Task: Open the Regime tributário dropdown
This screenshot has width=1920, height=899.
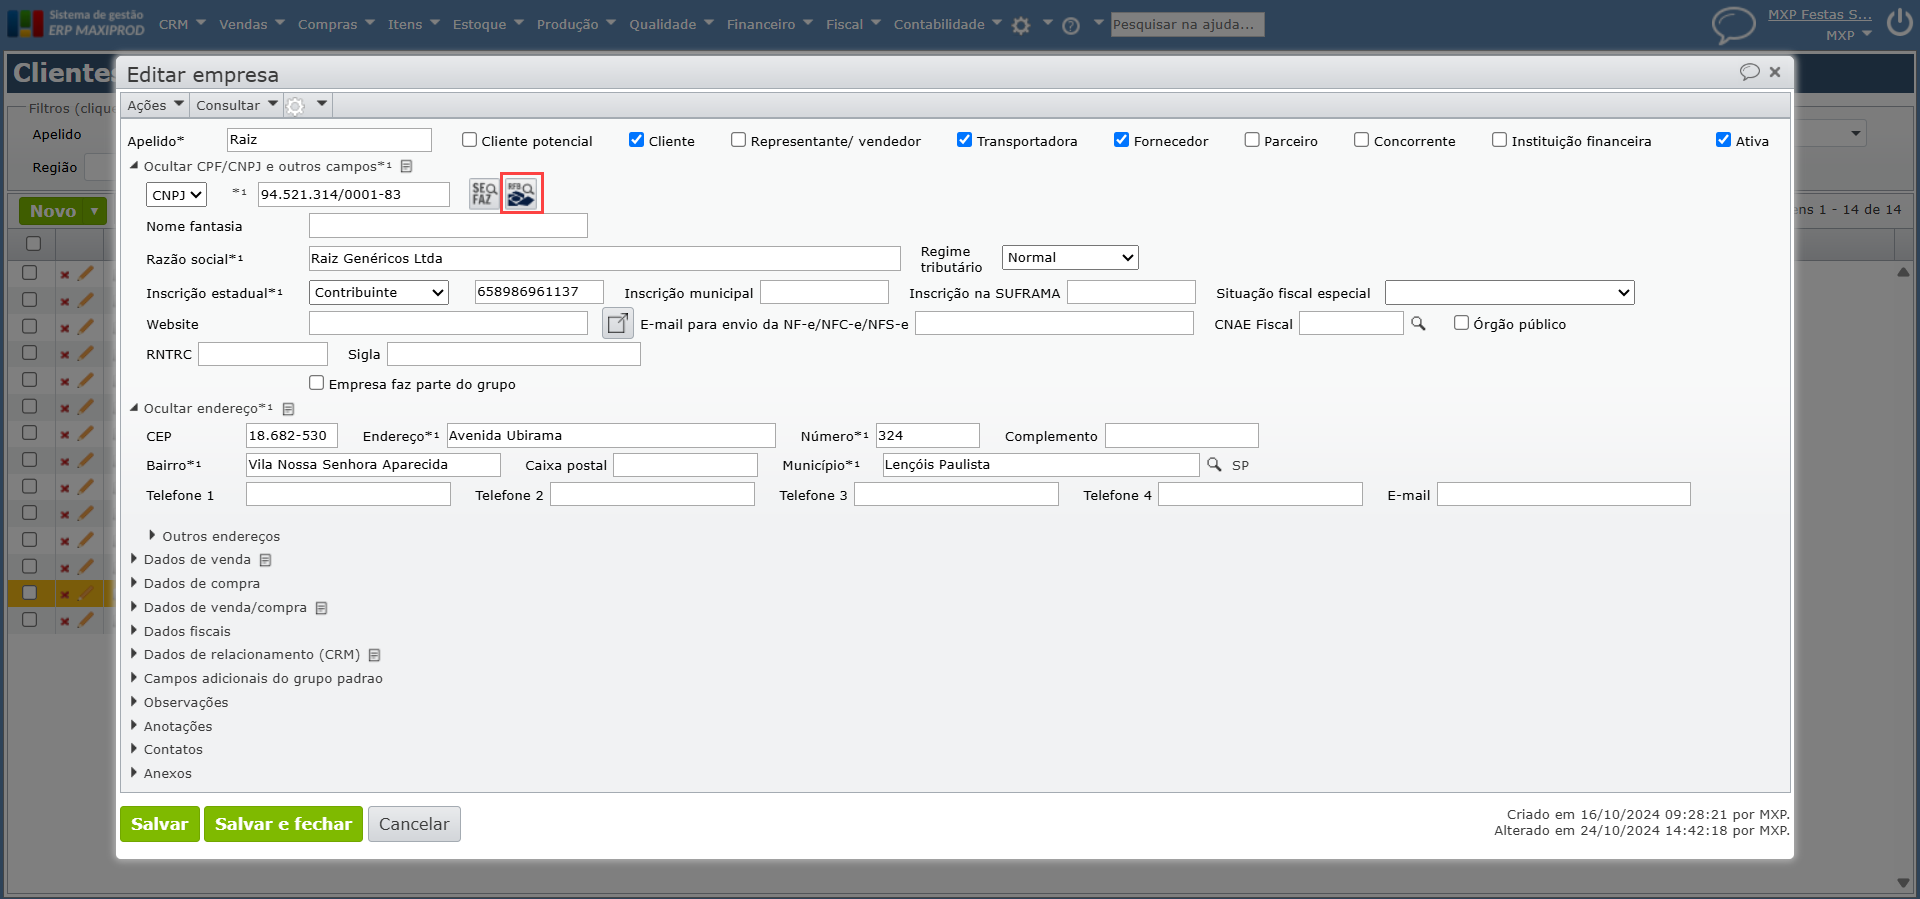Action: click(1070, 258)
